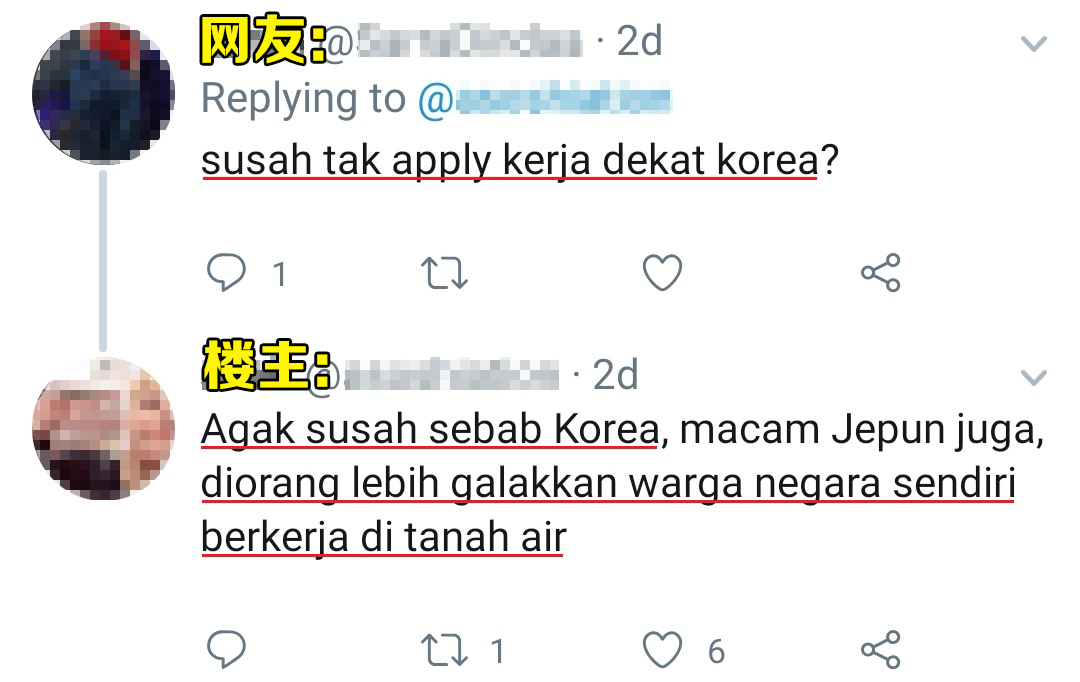Retweet the question about working in Korea

click(x=444, y=273)
